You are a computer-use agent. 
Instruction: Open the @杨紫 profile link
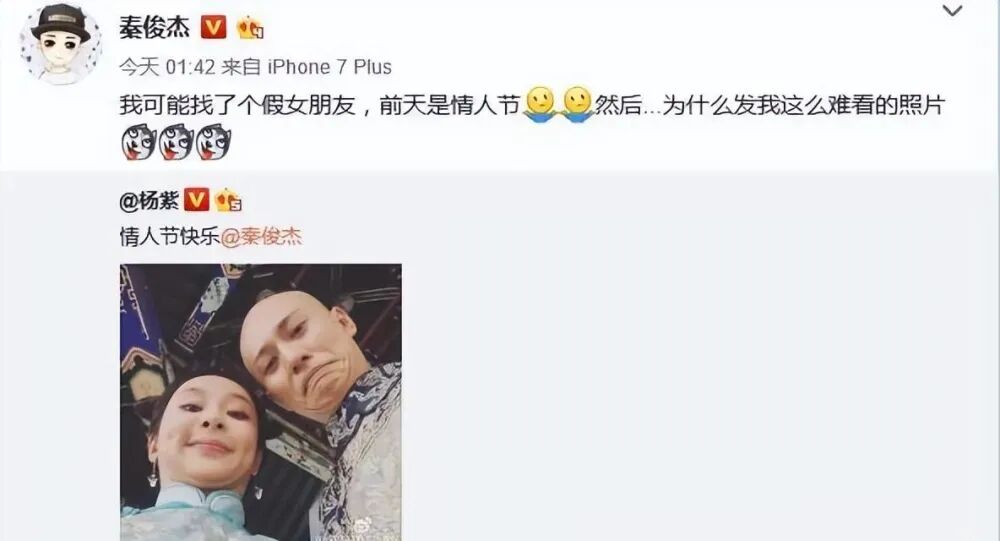[x=149, y=201]
